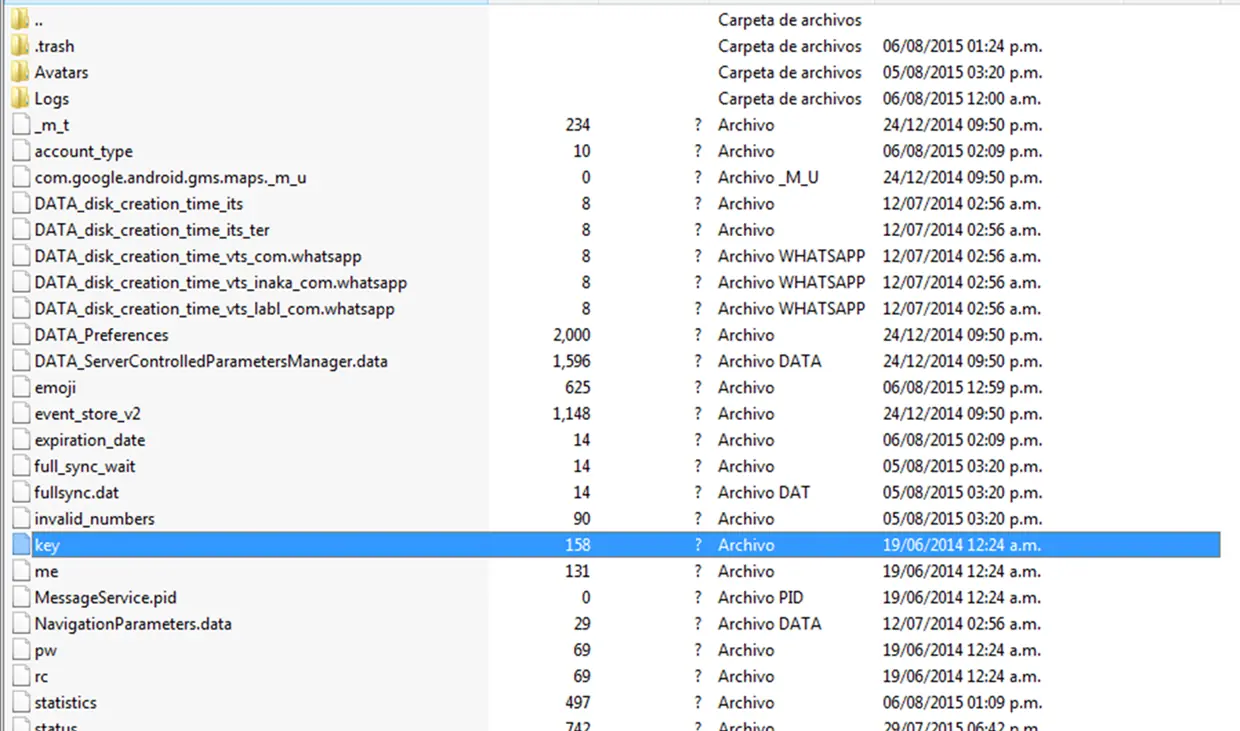Viewport: 1240px width, 731px height.
Task: Click the file icon next to invalid_numbers
Action: pyautogui.click(x=21, y=518)
